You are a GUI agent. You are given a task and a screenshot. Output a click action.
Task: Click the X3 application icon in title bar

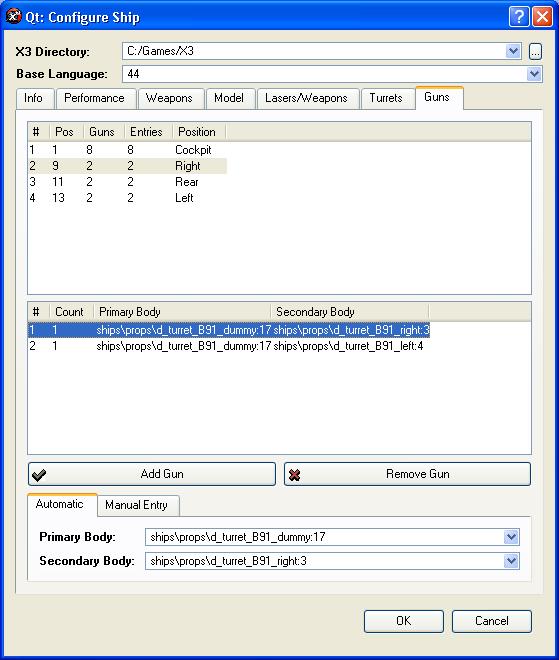[x=13, y=16]
